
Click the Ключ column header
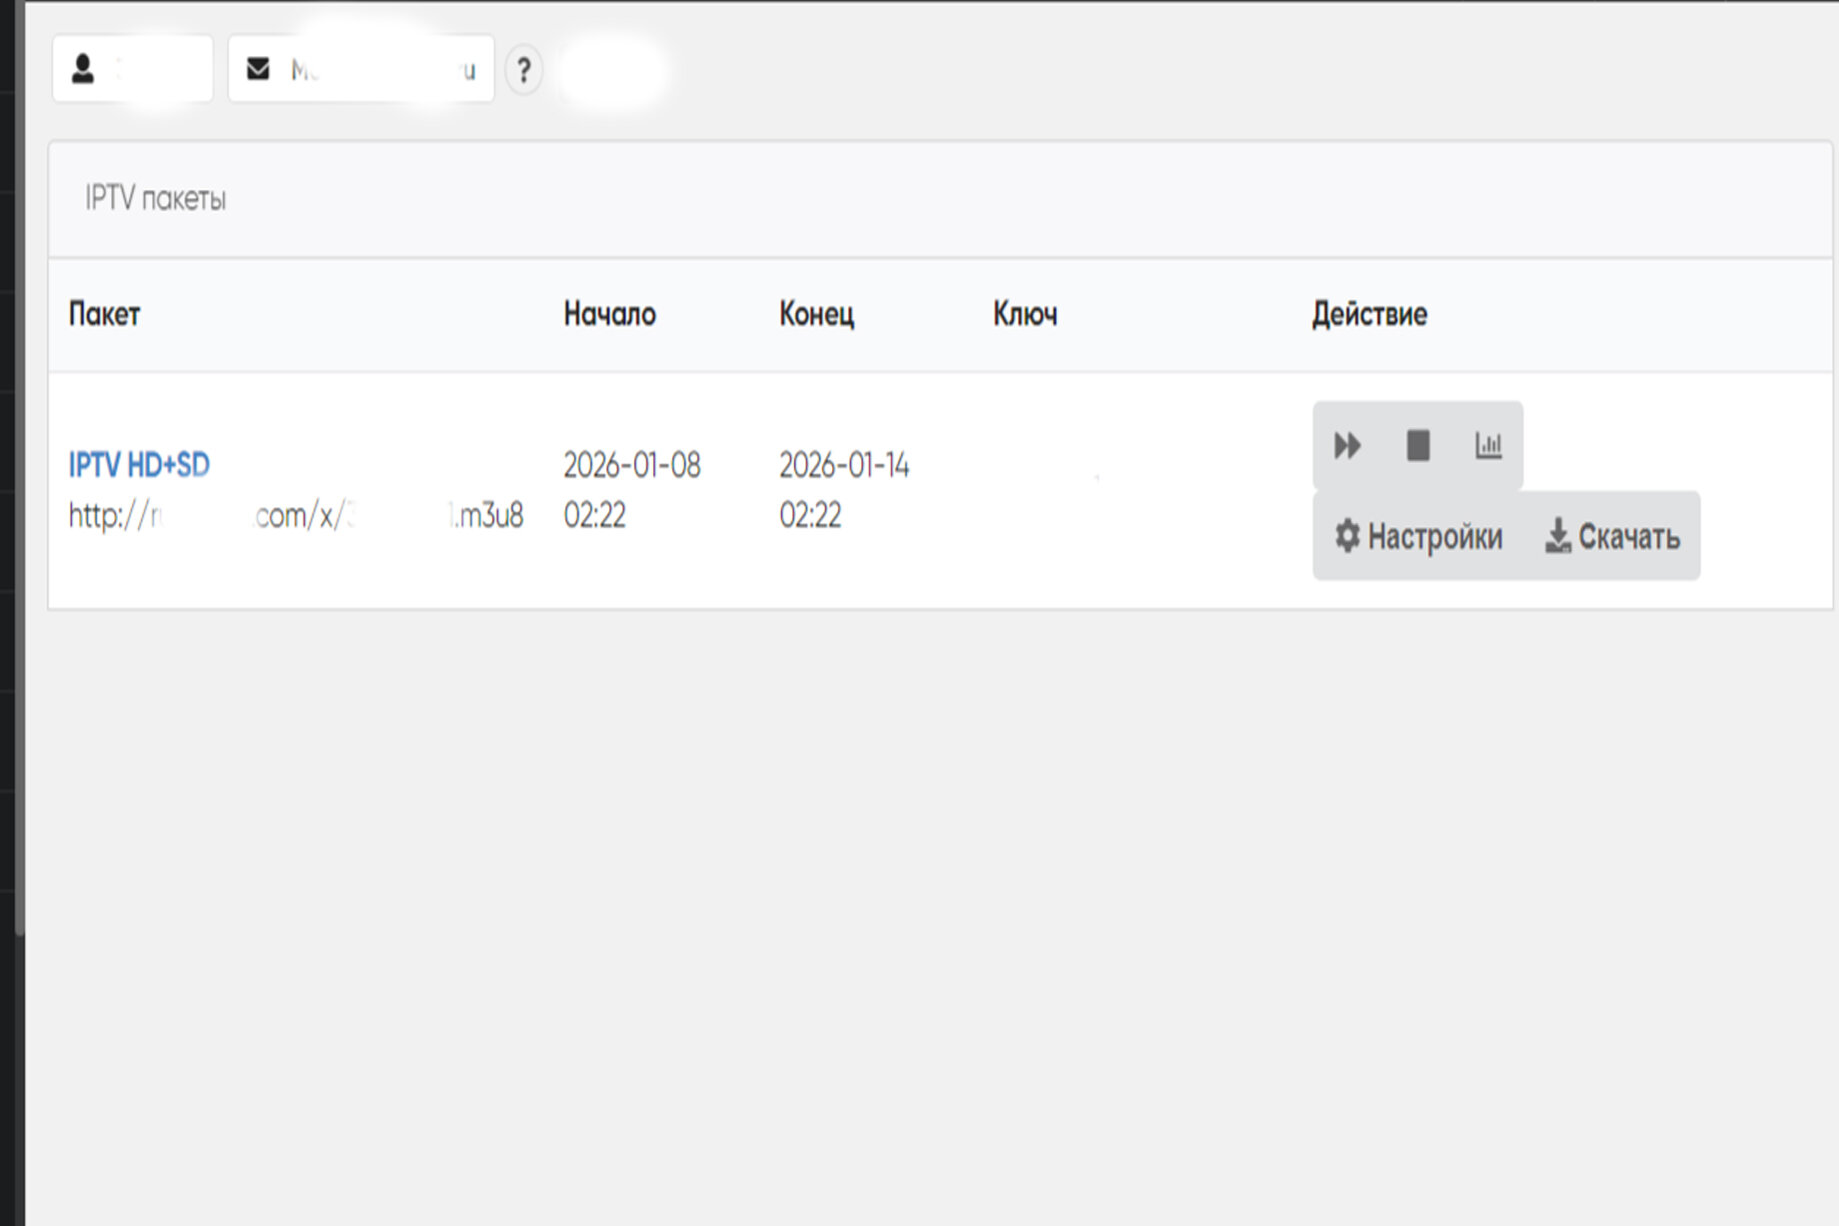pyautogui.click(x=1024, y=315)
